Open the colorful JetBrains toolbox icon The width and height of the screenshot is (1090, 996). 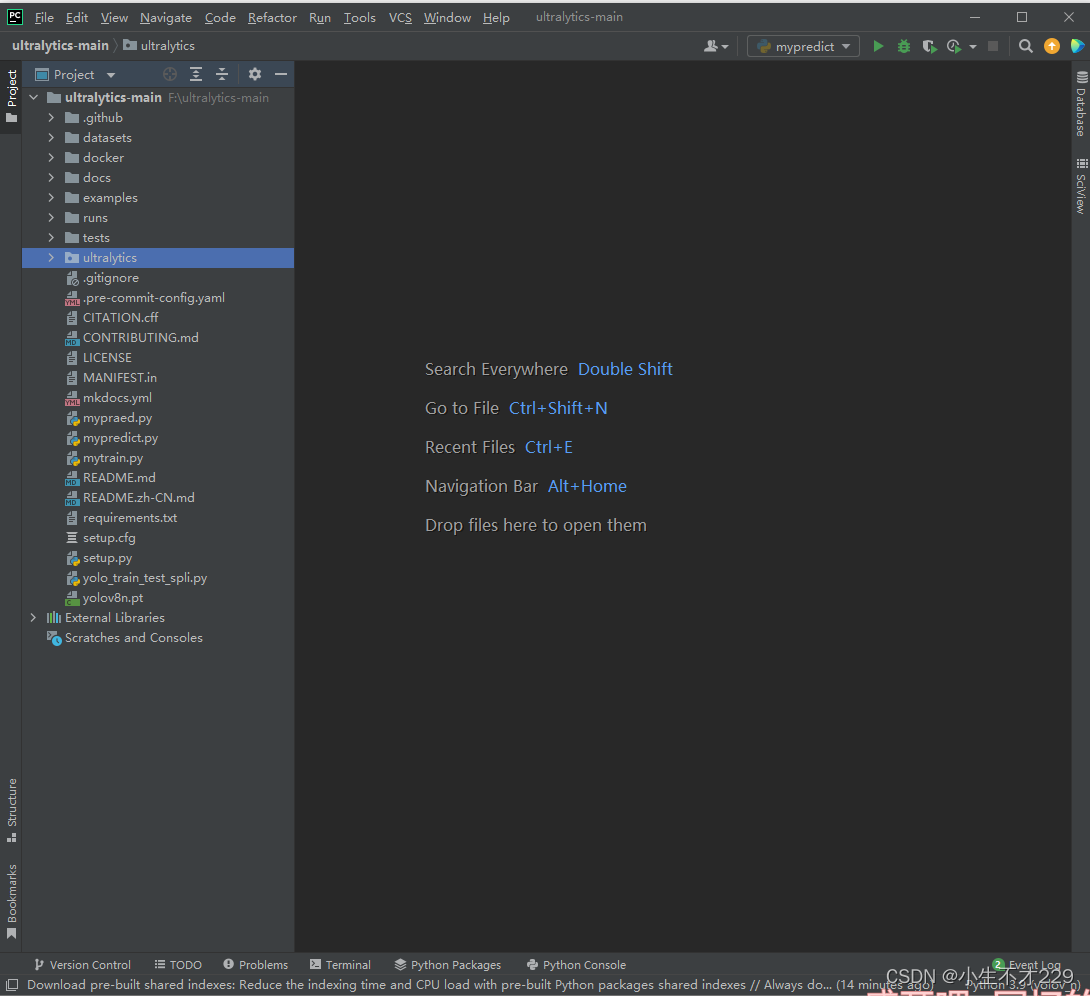(1077, 46)
